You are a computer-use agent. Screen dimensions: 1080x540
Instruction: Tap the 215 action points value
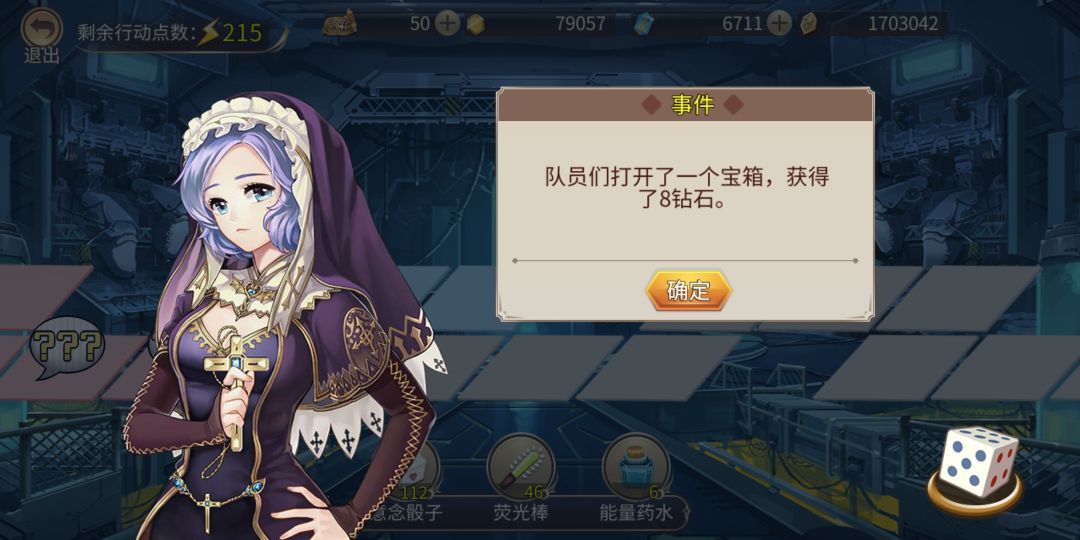[241, 32]
